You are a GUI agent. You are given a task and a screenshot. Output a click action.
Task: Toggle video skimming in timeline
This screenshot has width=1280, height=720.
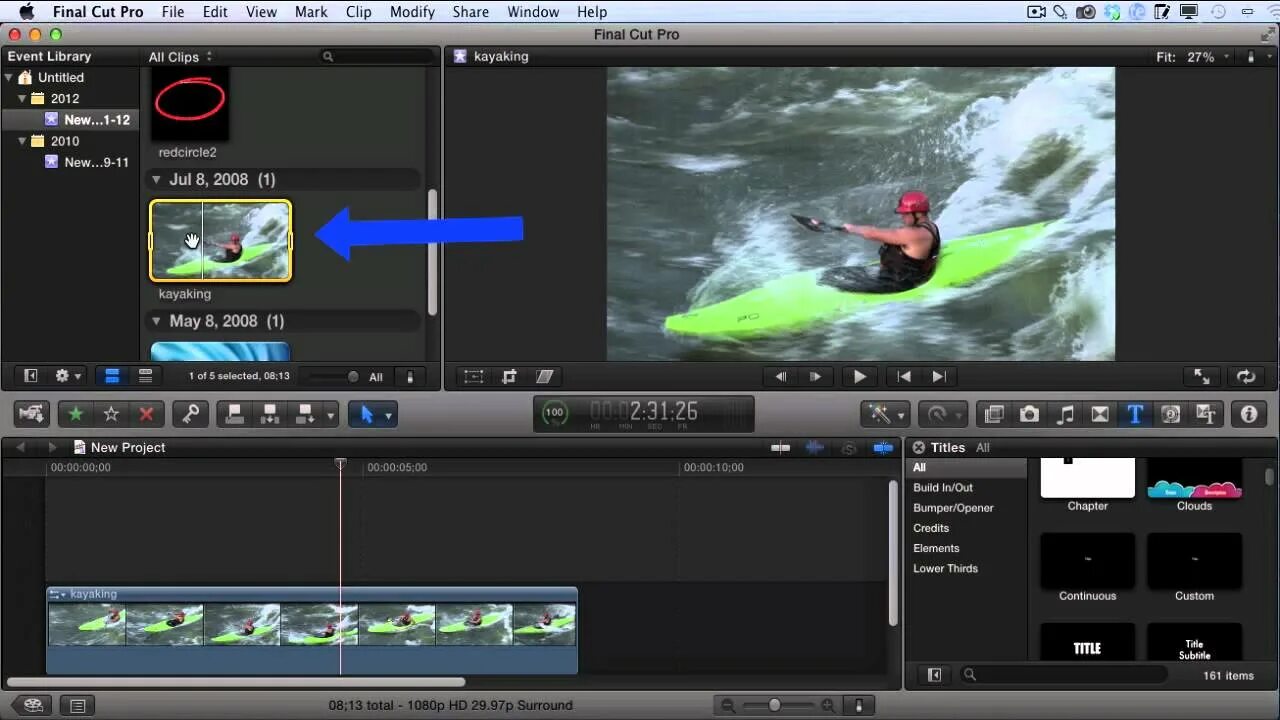pos(781,448)
